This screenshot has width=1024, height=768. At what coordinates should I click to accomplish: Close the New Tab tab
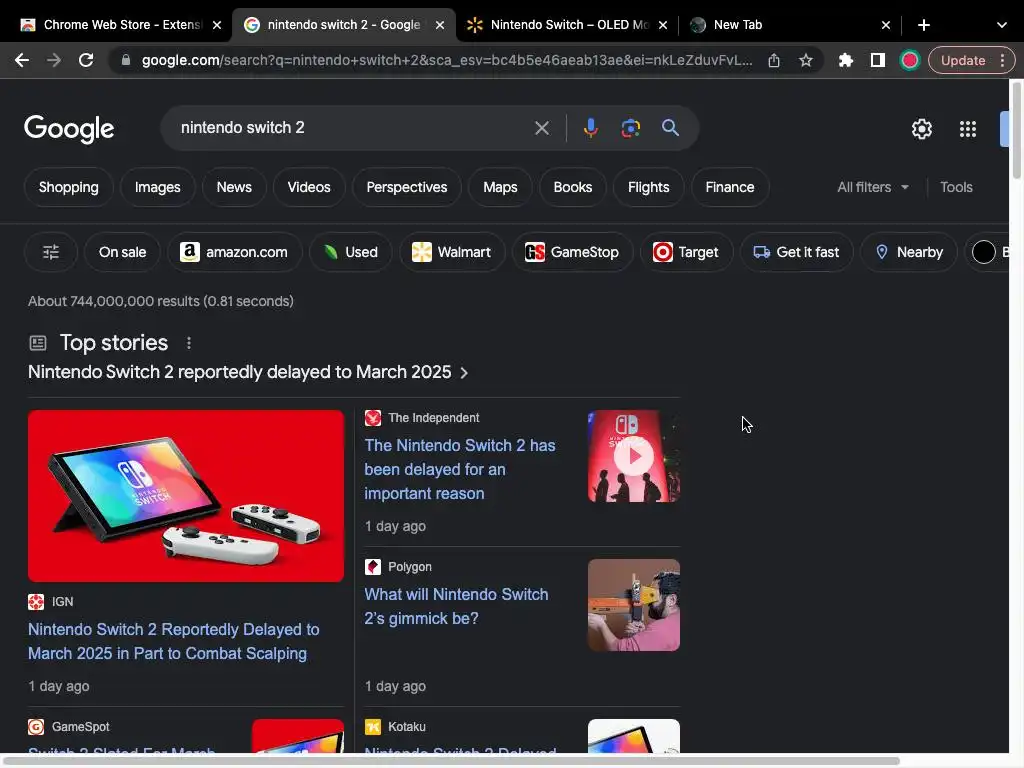point(886,25)
